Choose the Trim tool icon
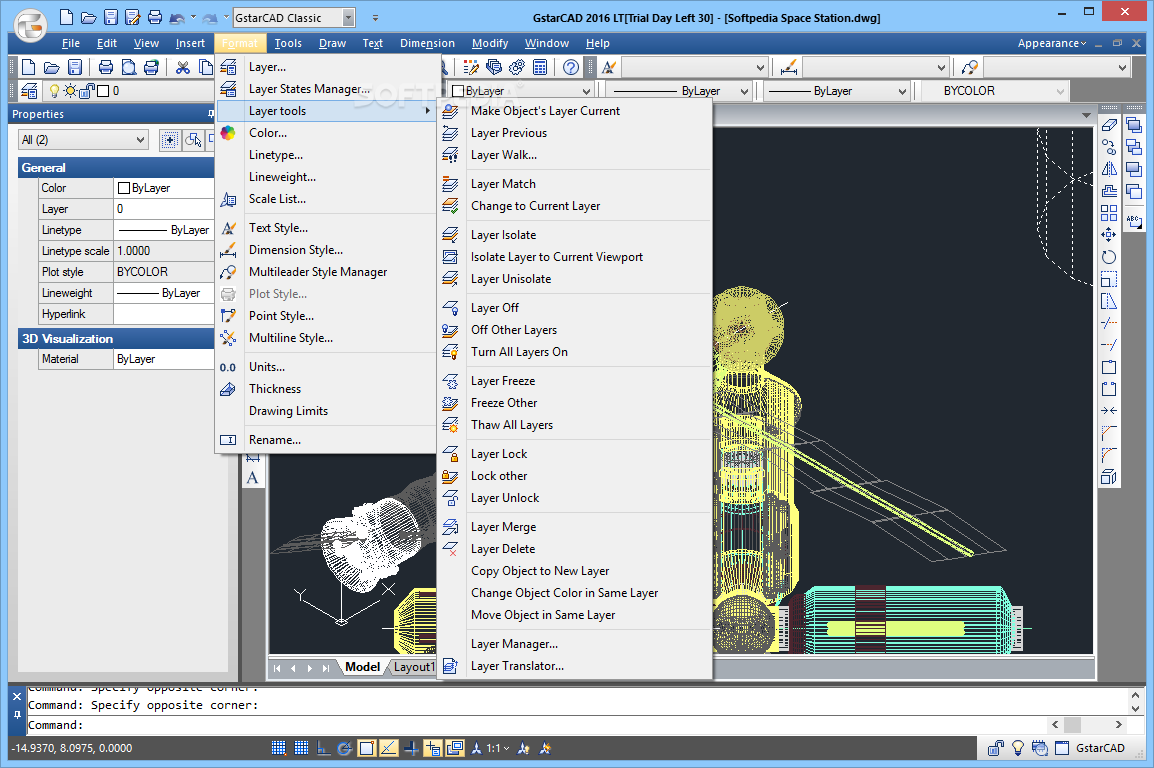 pyautogui.click(x=1109, y=323)
